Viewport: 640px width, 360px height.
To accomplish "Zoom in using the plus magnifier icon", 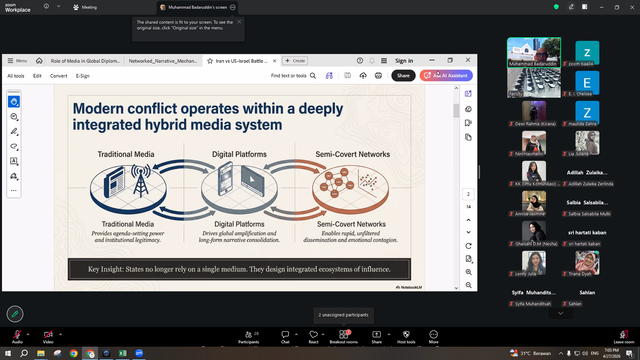I will click(469, 272).
